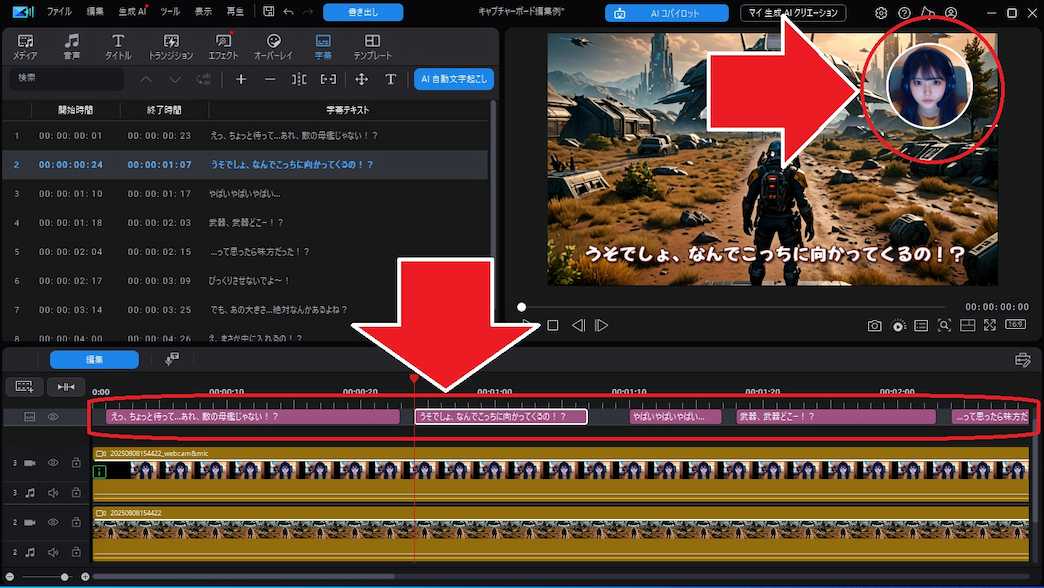Switch to the 字幕 tab
This screenshot has height=588, width=1044.
pos(322,44)
